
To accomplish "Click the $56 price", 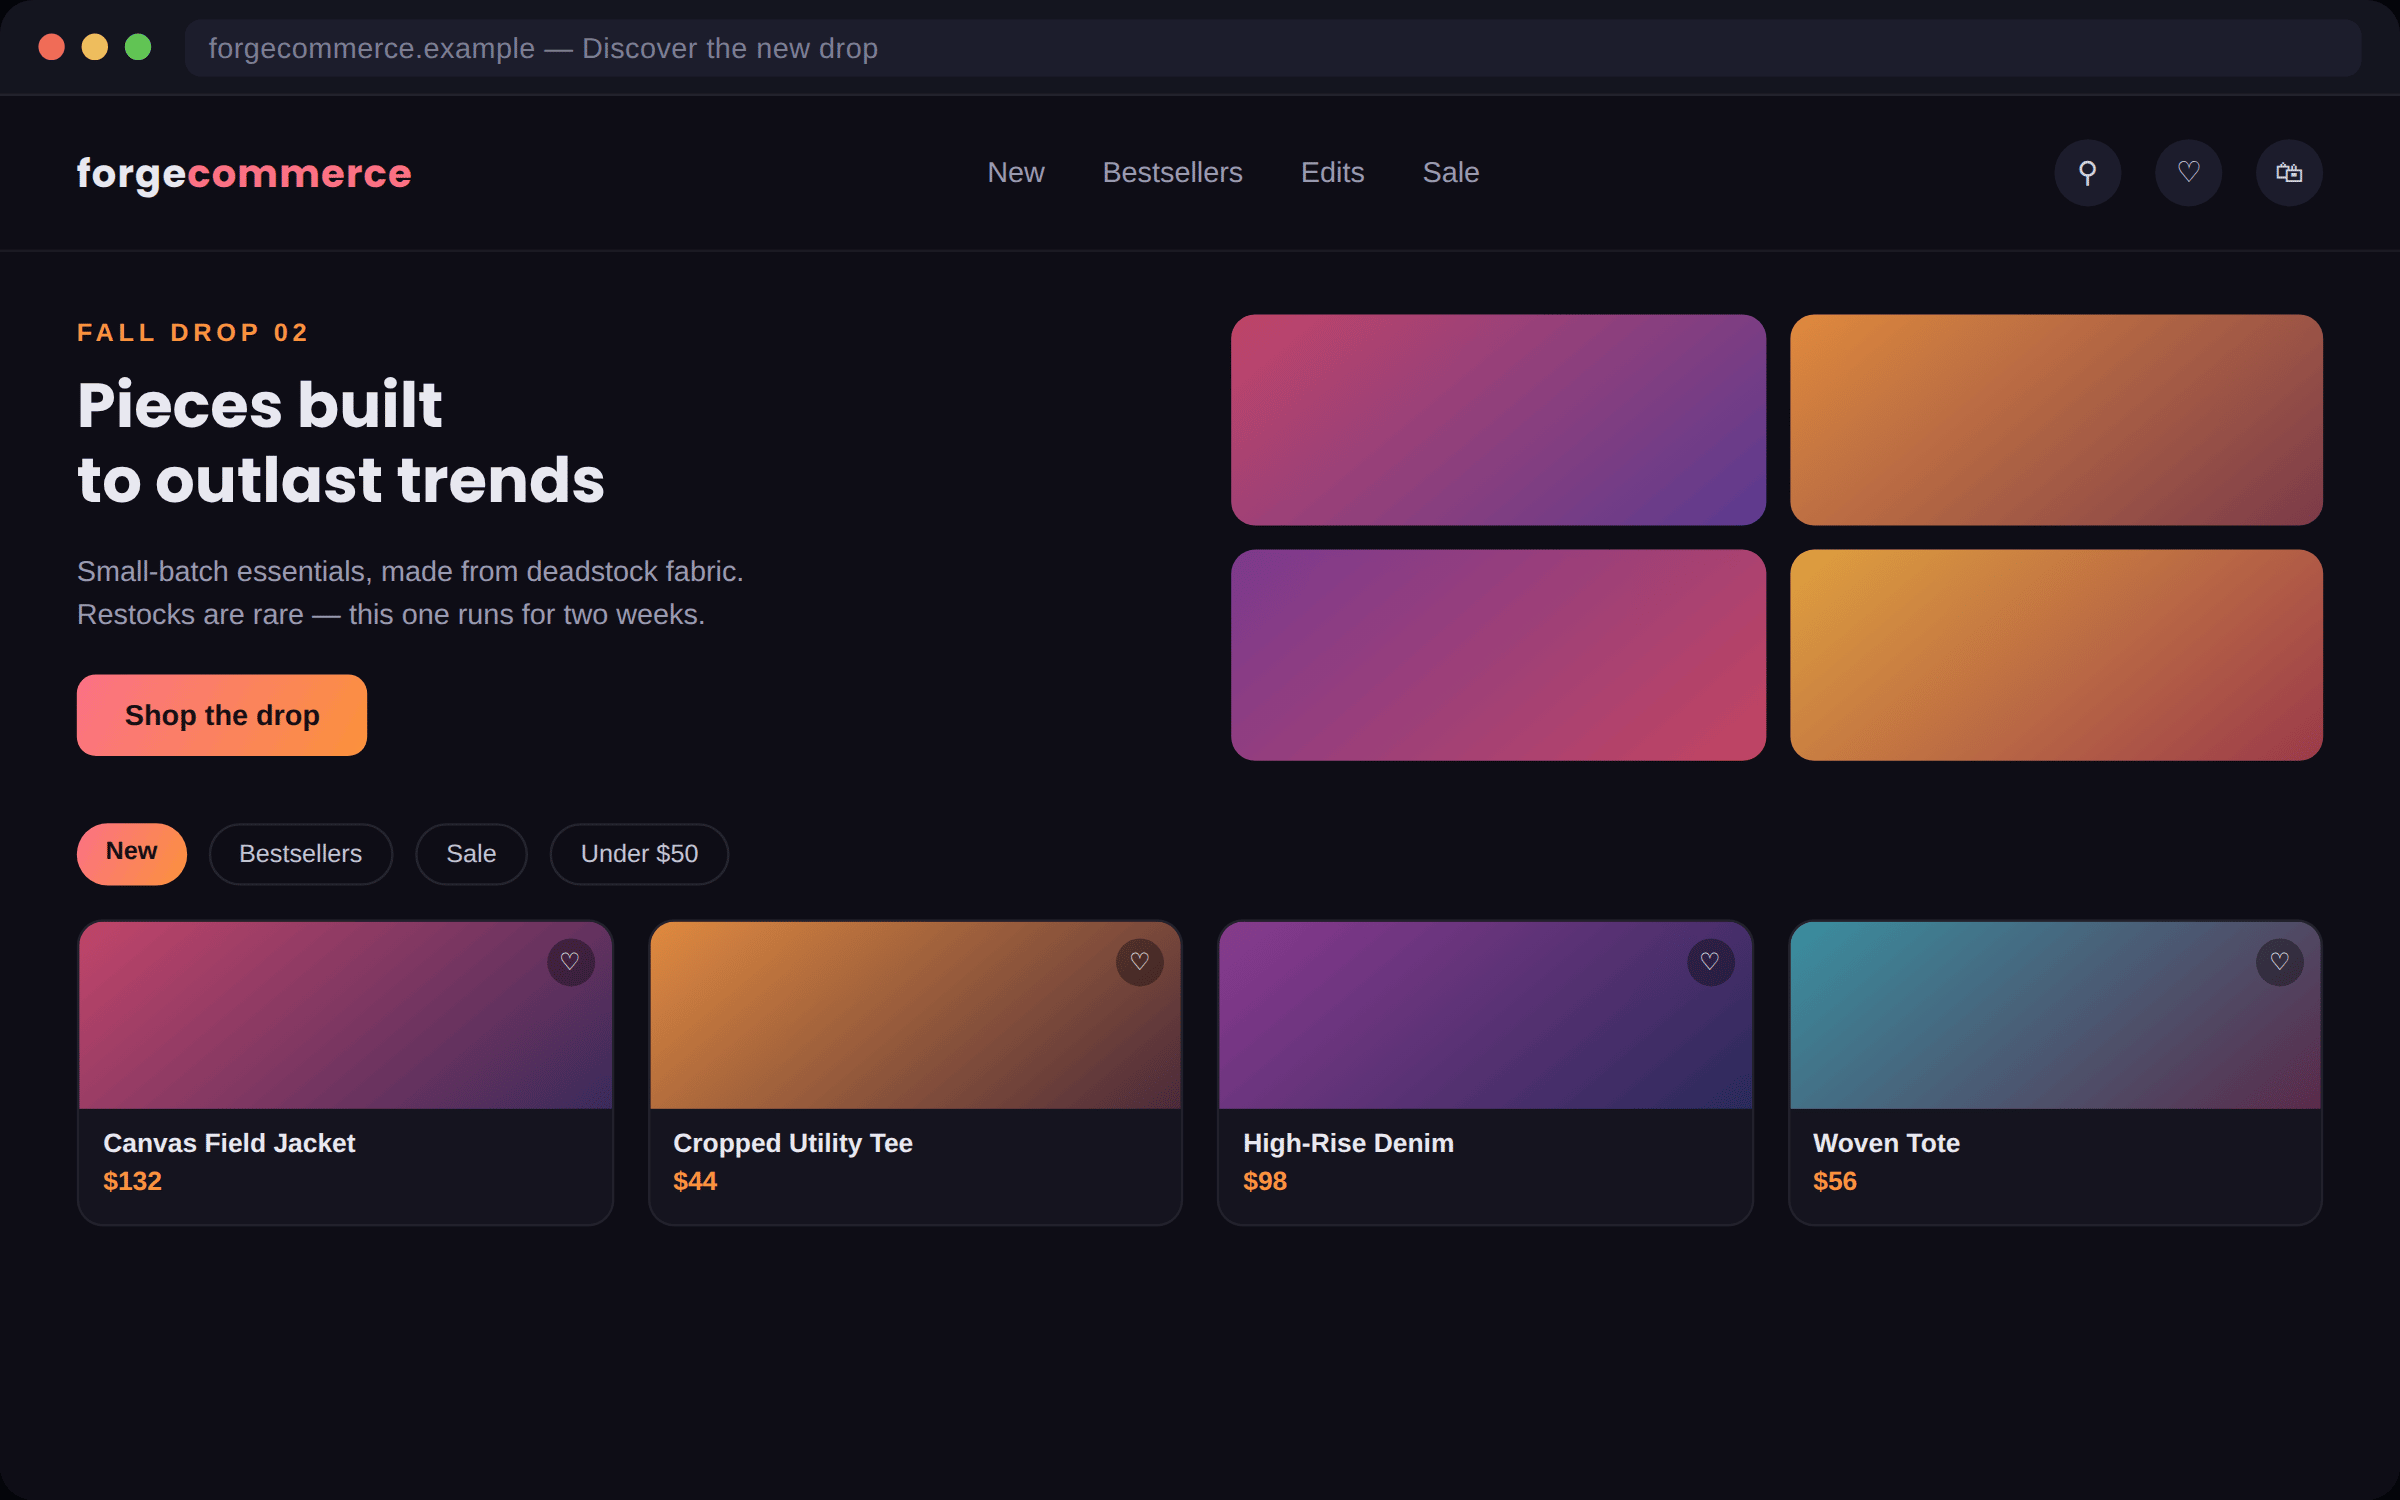I will (x=1835, y=1181).
